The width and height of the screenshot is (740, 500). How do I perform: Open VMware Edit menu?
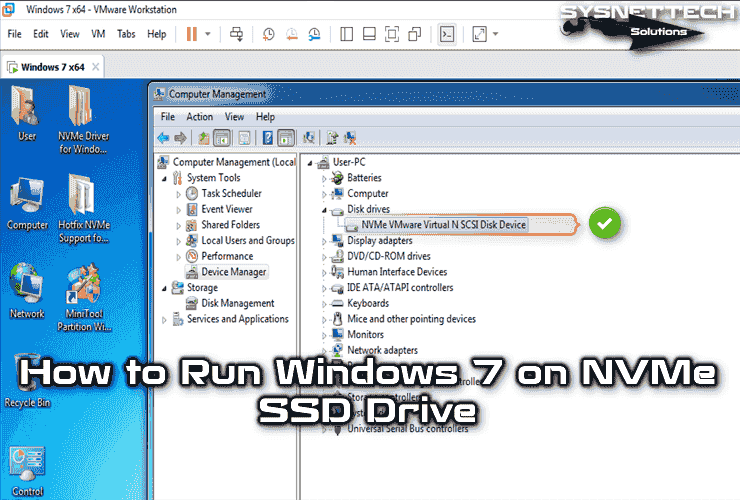coord(41,34)
